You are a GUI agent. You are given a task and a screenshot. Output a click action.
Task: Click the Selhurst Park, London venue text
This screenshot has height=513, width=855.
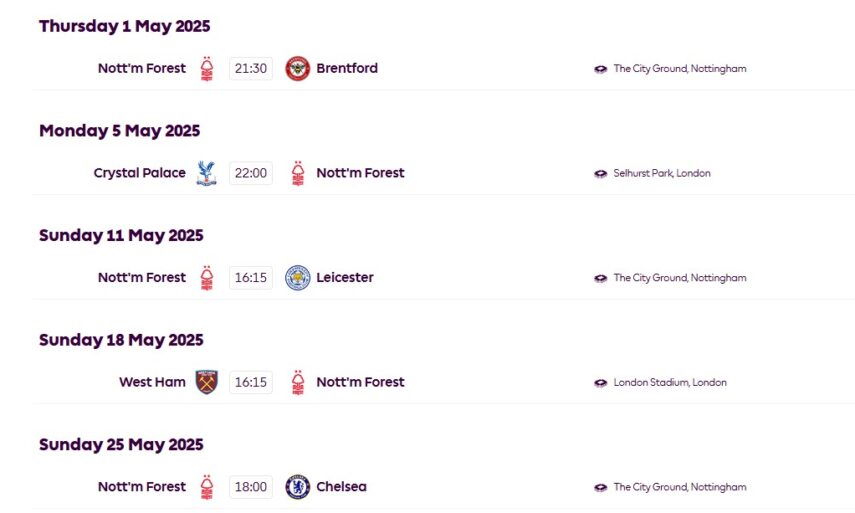(x=662, y=174)
